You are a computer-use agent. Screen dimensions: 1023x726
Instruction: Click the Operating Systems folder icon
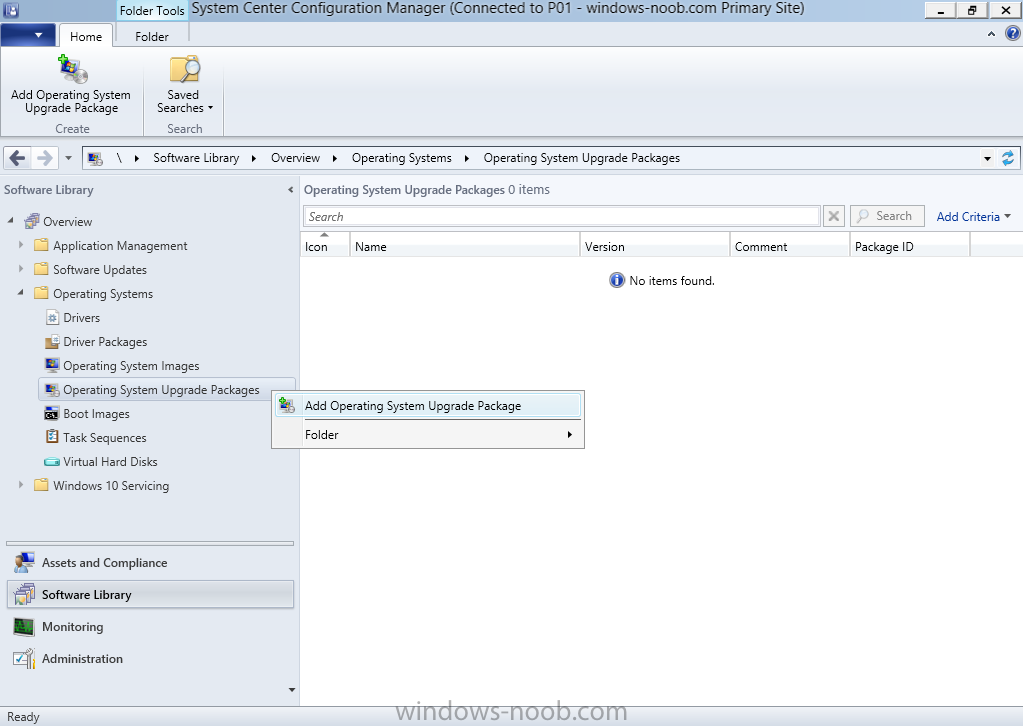coord(41,294)
